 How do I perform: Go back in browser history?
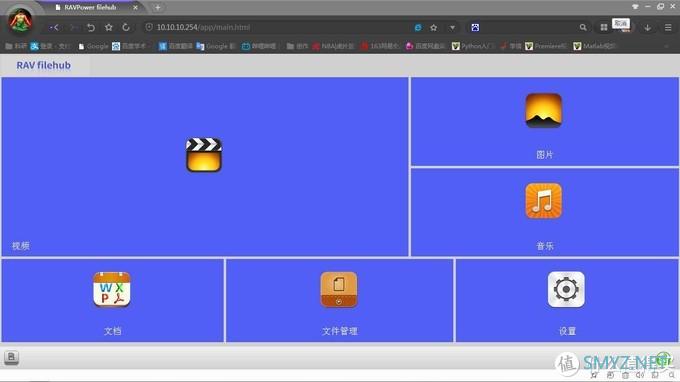(54, 27)
